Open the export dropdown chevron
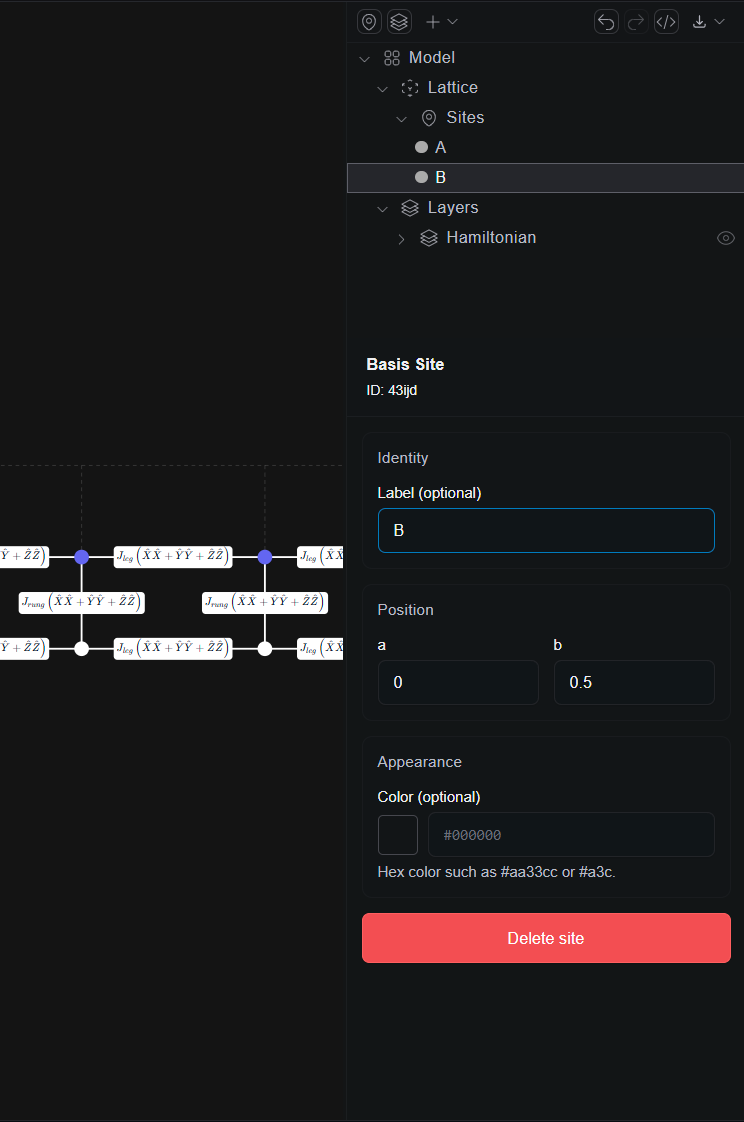This screenshot has width=744, height=1122. tap(720, 22)
